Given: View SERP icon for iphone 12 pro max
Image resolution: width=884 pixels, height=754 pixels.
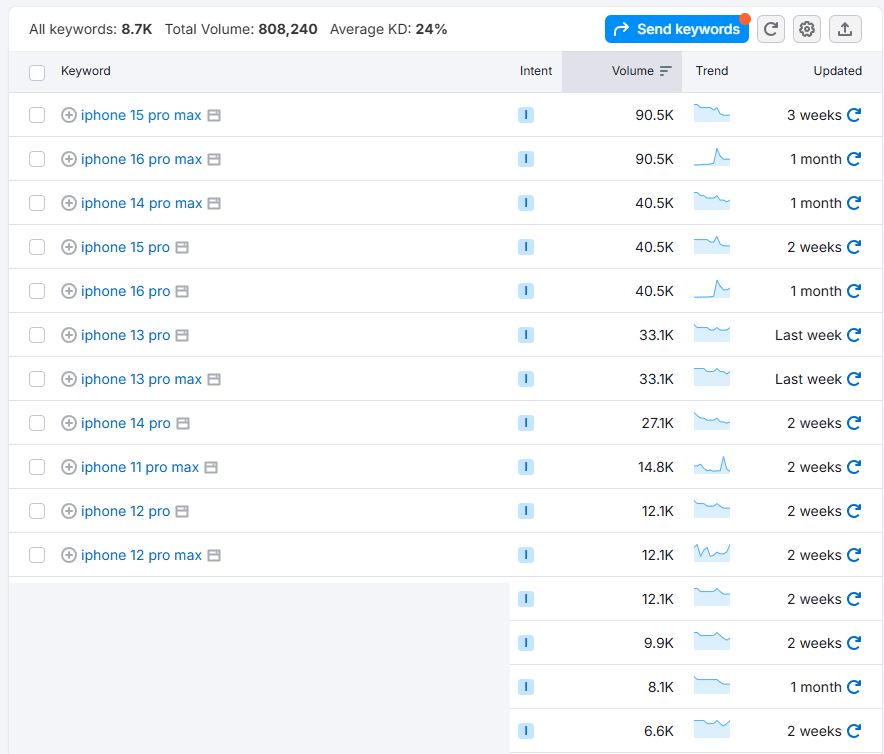Looking at the screenshot, I should click(x=214, y=555).
